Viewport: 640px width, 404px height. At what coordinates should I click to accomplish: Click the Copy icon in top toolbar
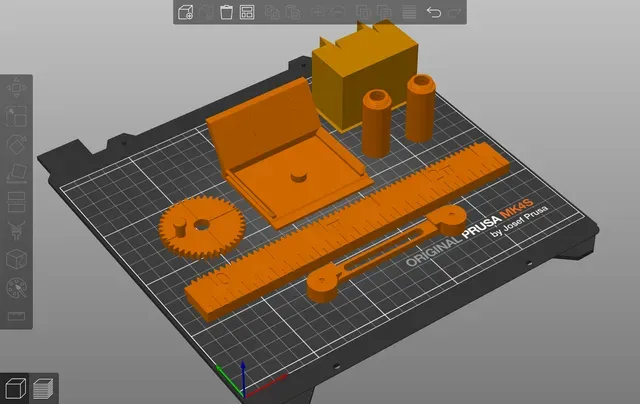tap(272, 12)
